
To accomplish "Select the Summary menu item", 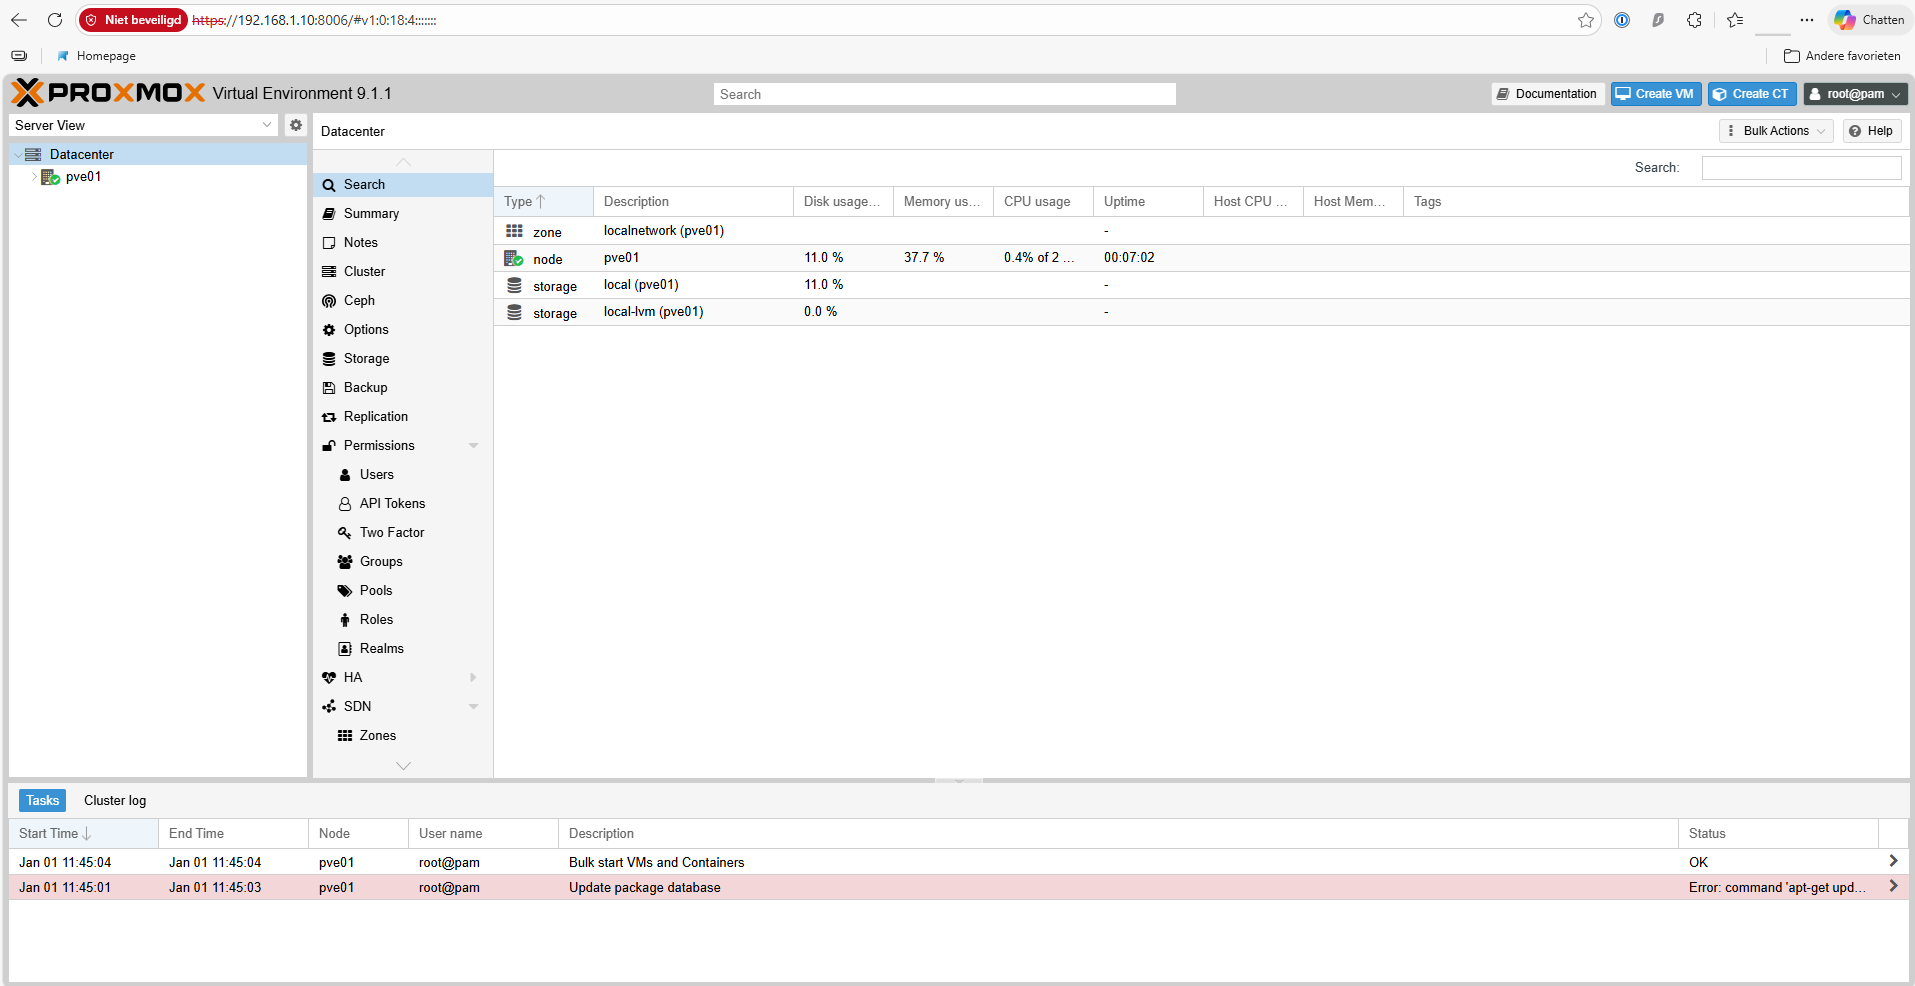I will pyautogui.click(x=371, y=213).
